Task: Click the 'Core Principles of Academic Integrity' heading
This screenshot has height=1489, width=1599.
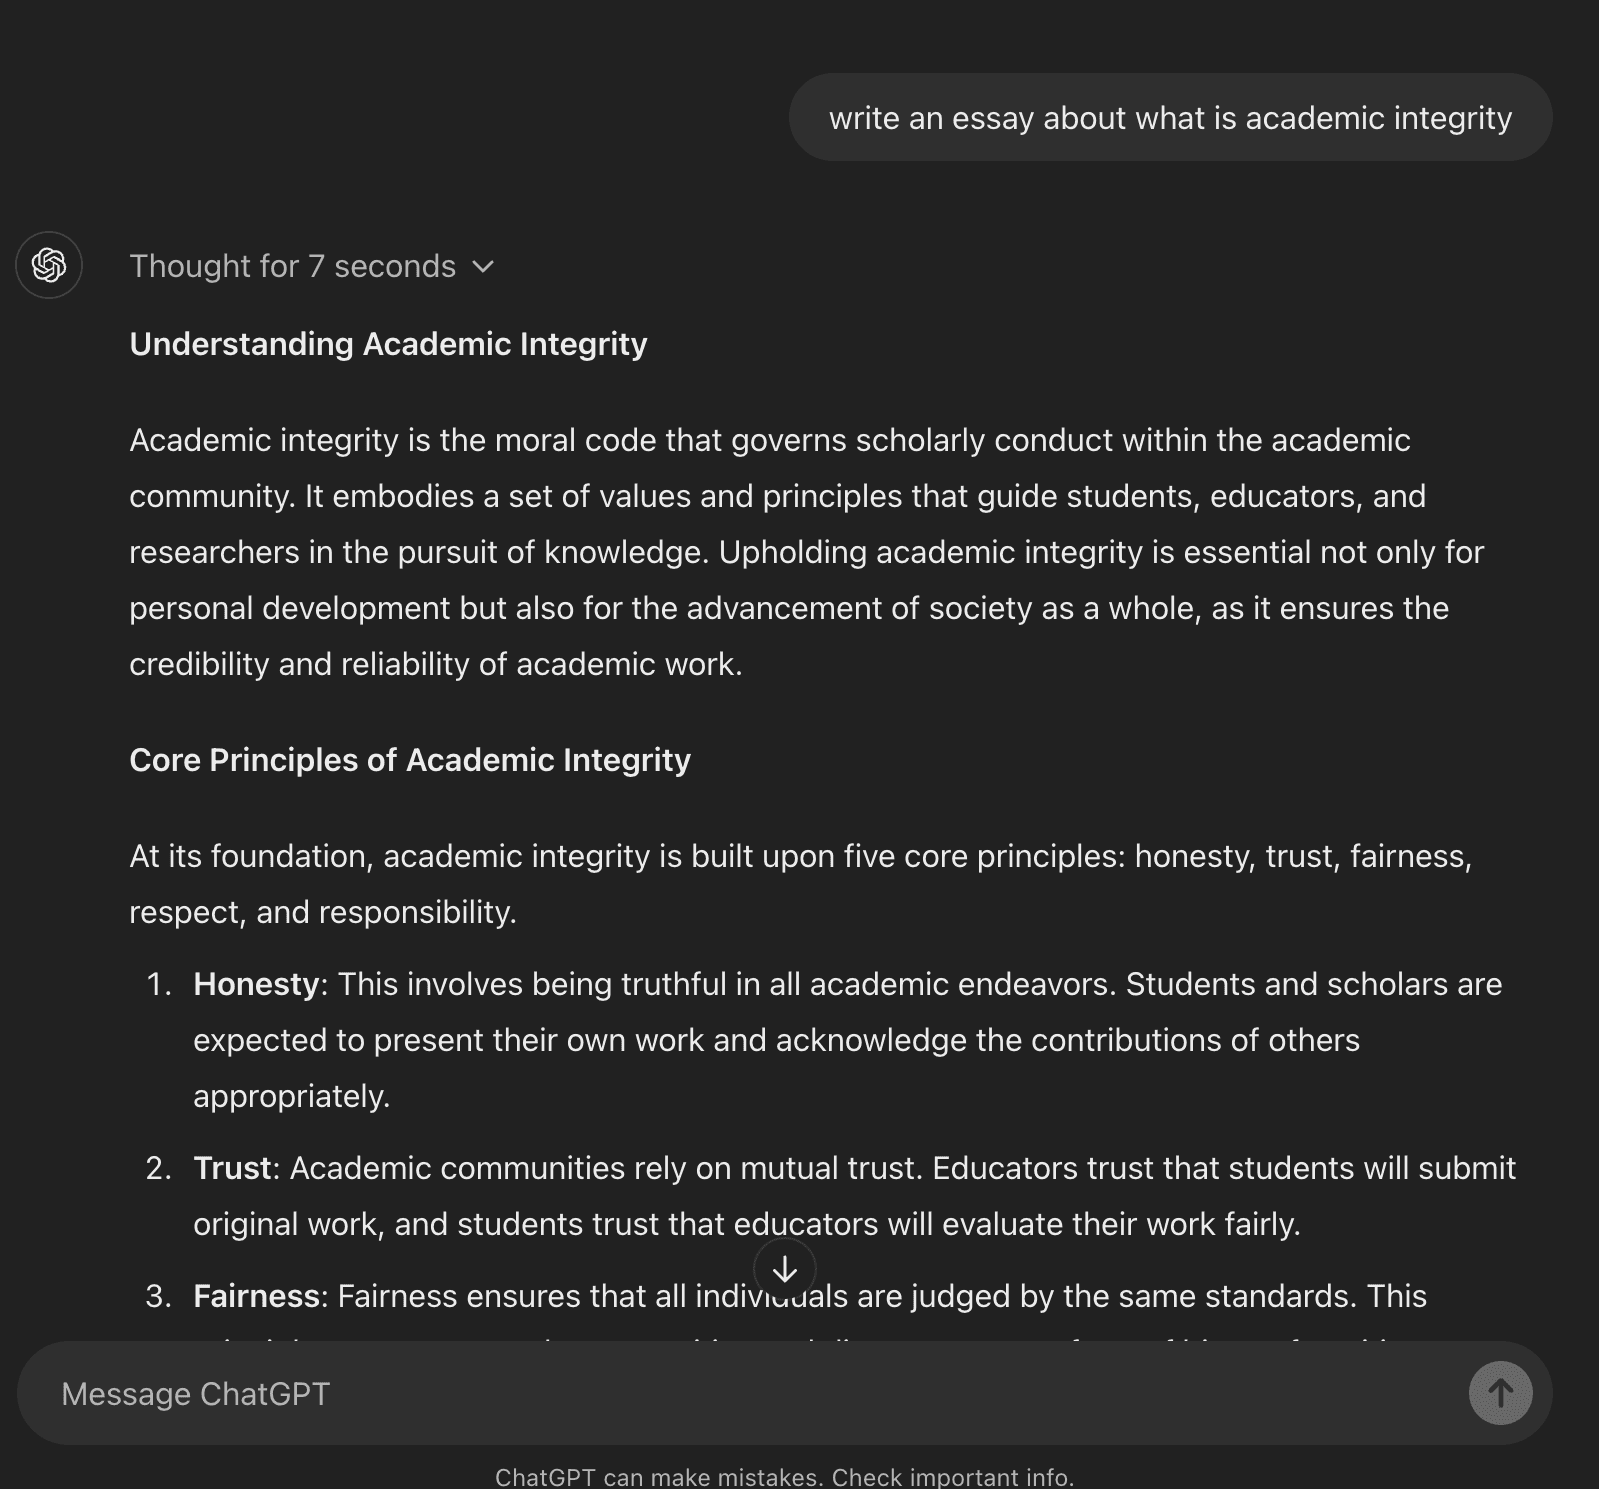Action: [410, 760]
